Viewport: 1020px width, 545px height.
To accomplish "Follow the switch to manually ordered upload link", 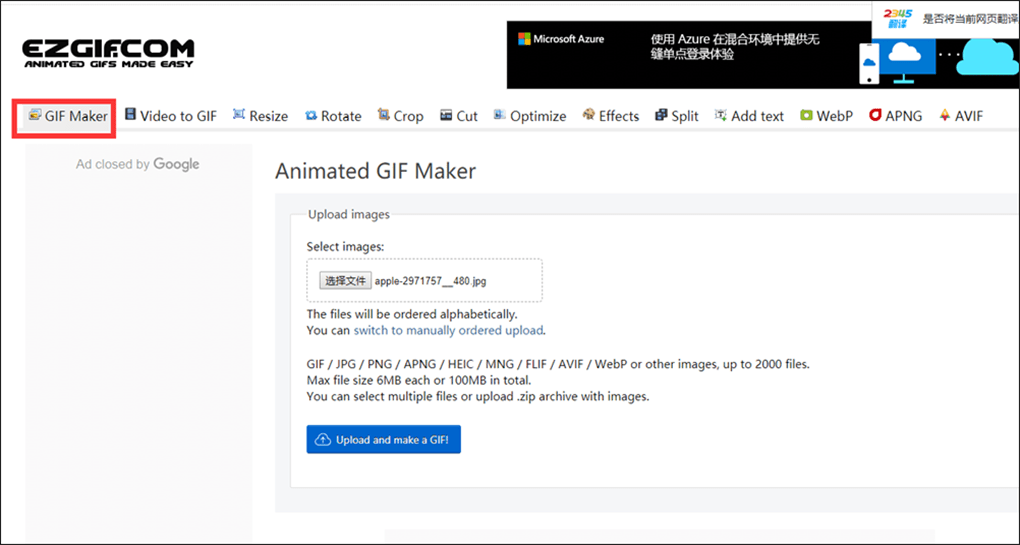I will coord(448,330).
